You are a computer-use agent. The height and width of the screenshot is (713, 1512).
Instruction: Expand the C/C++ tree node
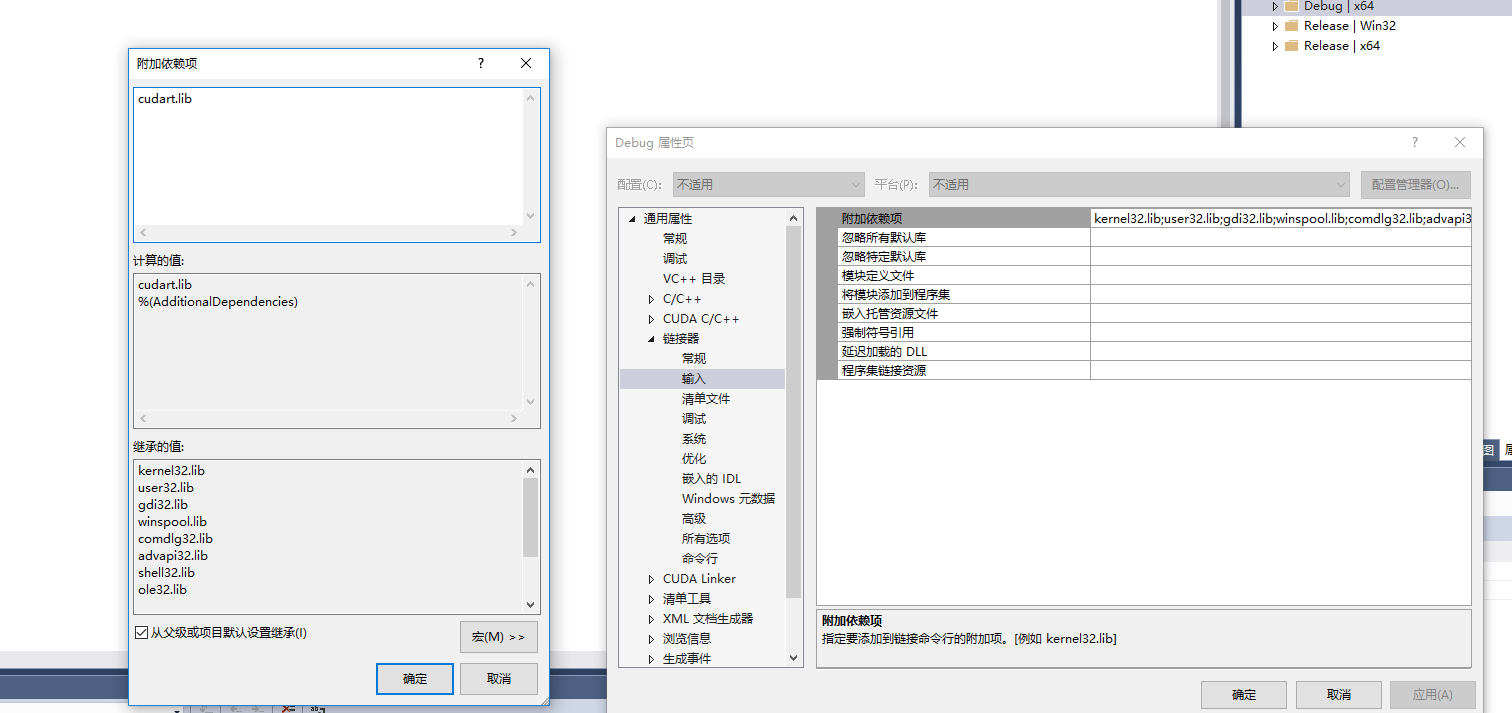652,298
